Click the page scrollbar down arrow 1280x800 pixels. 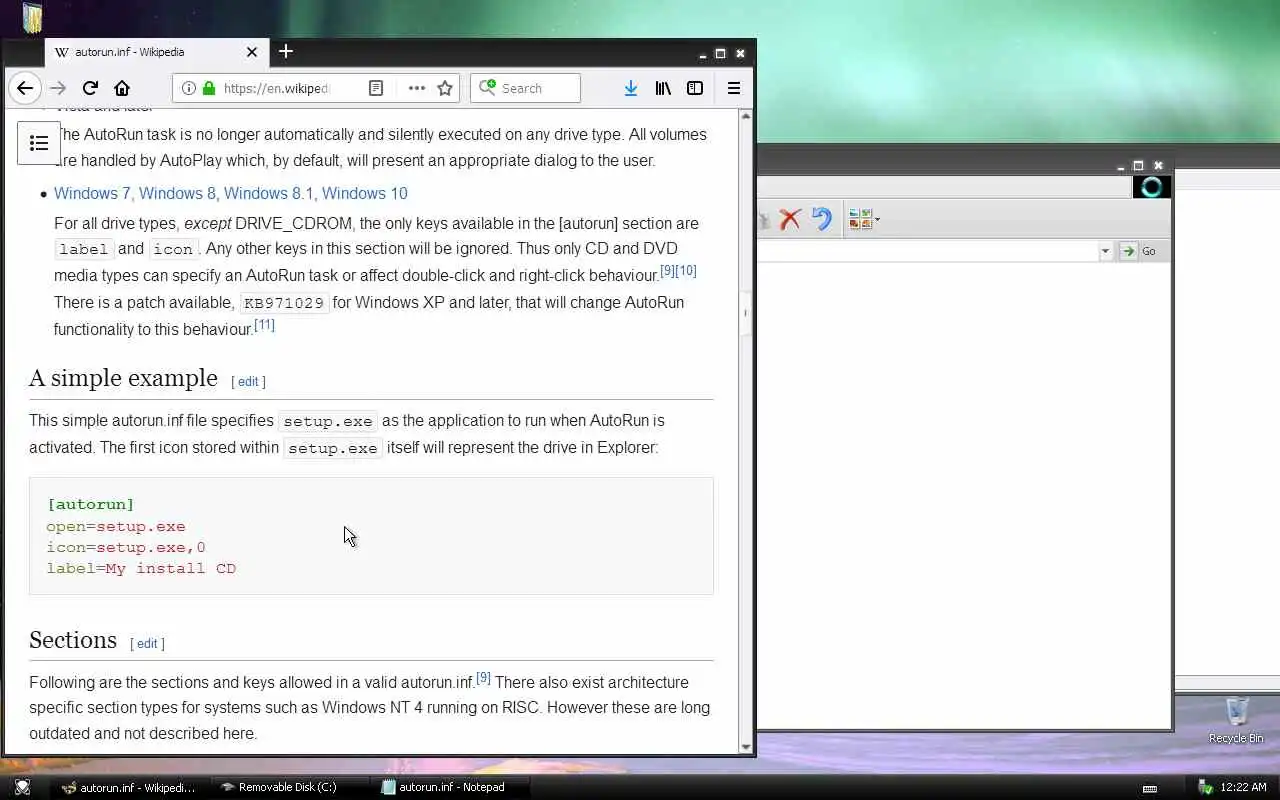[745, 746]
